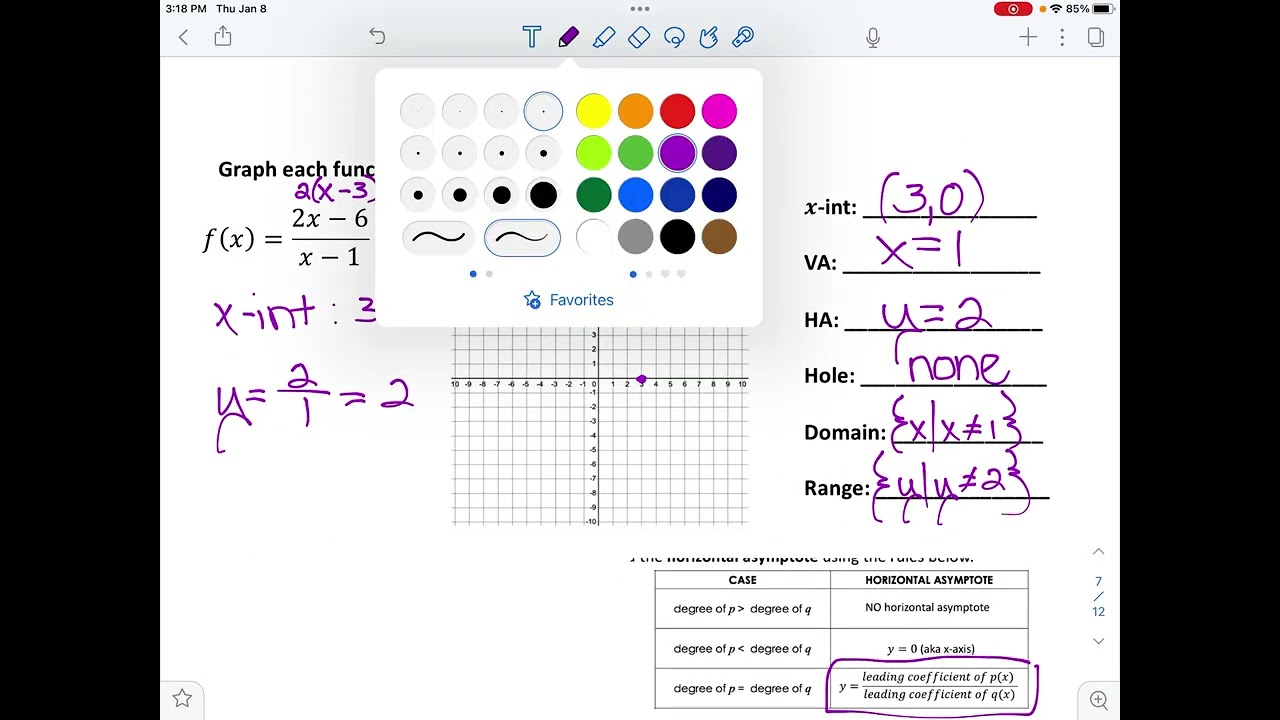Image resolution: width=1280 pixels, height=720 pixels.
Task: Tap the three dots at top center
Action: click(x=640, y=9)
